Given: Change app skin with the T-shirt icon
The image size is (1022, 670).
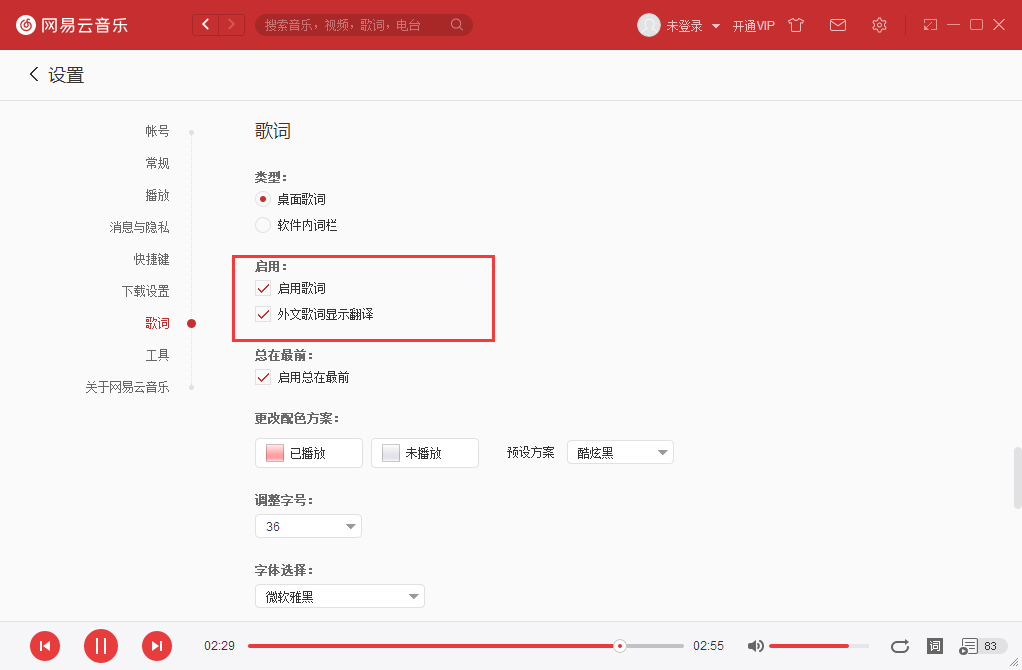Looking at the screenshot, I should [795, 24].
